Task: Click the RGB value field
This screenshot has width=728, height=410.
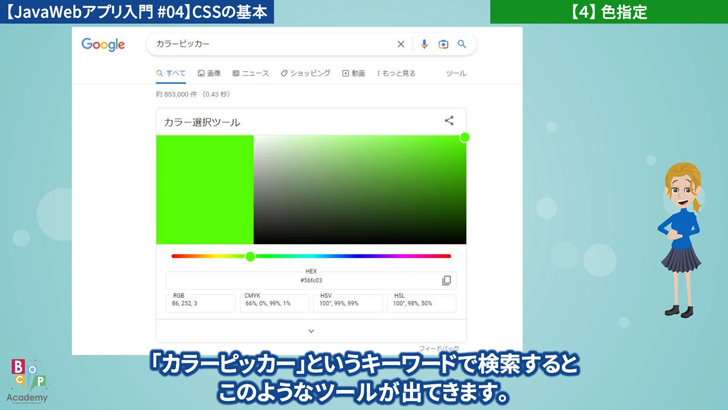Action: coord(200,303)
